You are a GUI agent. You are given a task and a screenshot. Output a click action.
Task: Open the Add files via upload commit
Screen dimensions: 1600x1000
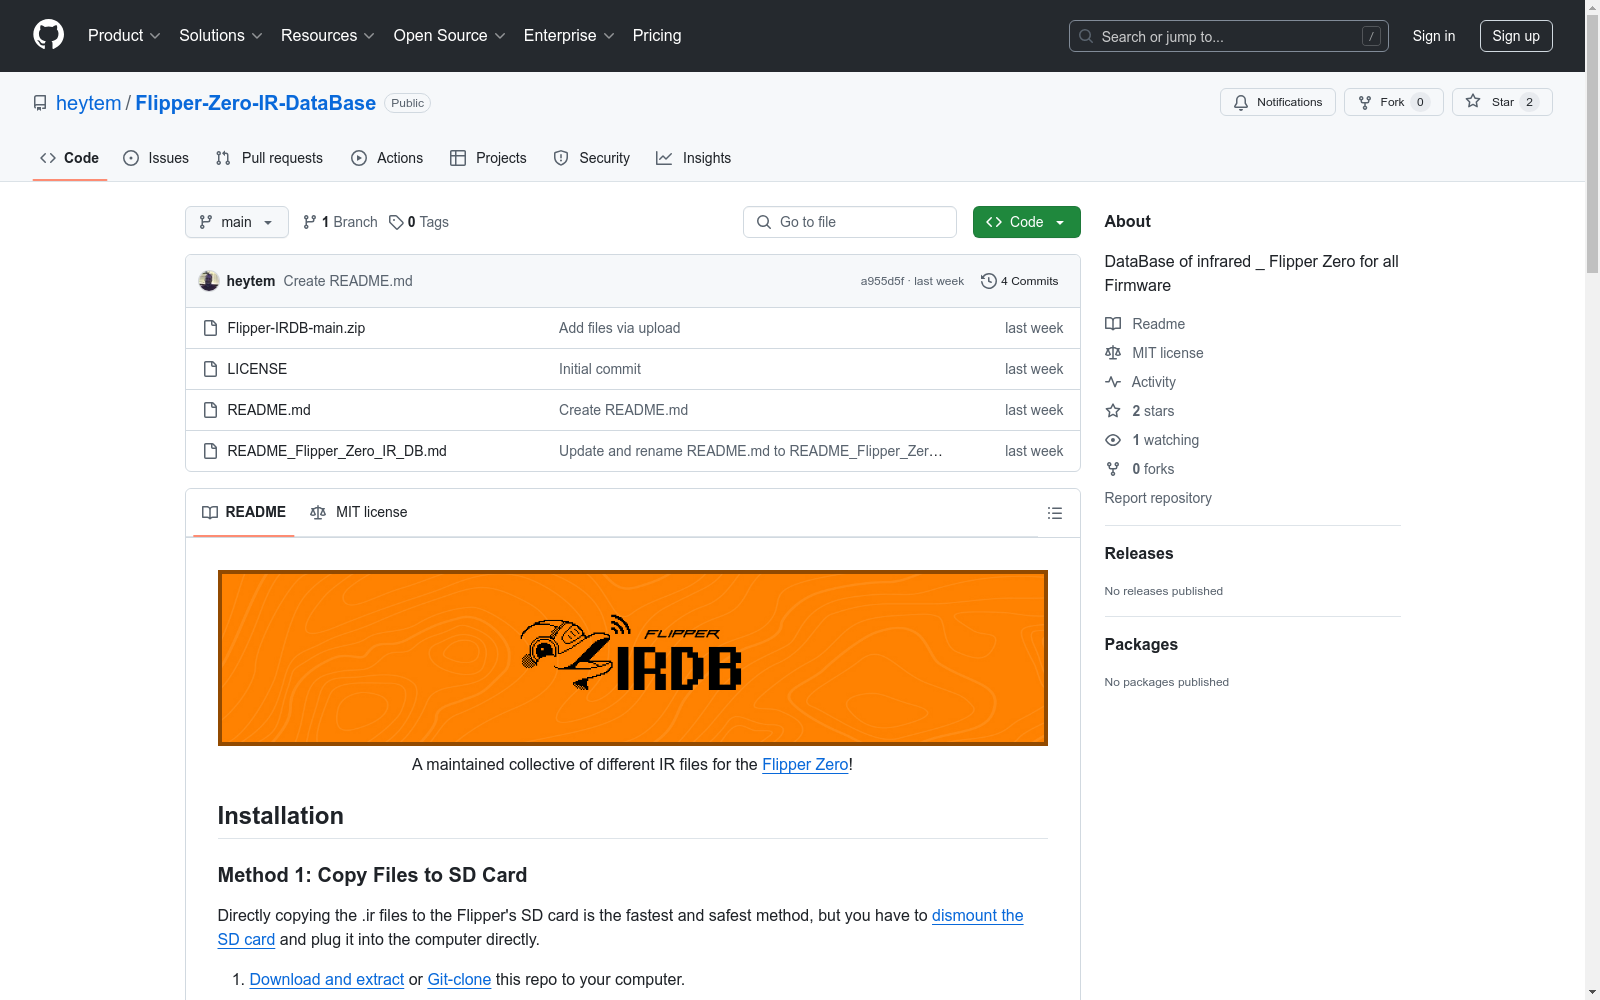(x=620, y=328)
